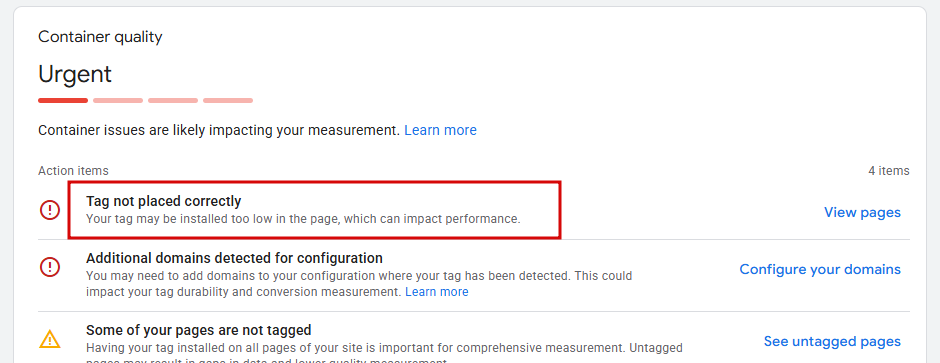The width and height of the screenshot is (940, 363).
Task: Select the third segment of the quality bar
Action: (x=173, y=100)
